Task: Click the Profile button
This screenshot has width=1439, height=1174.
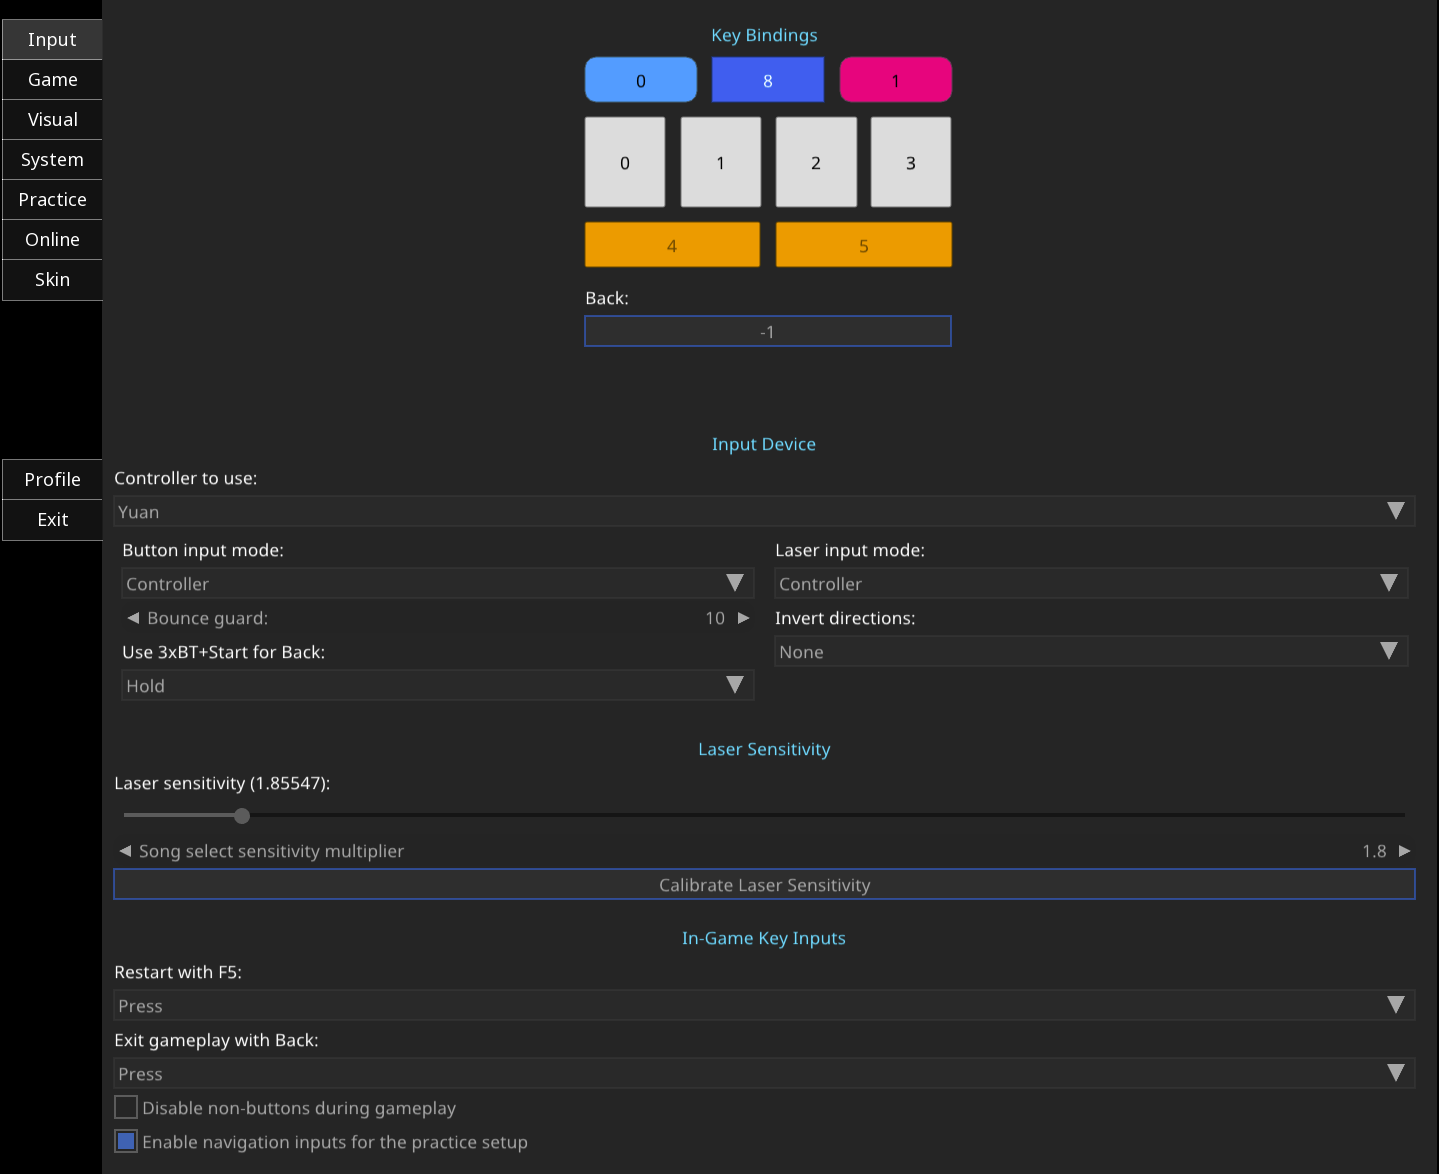Action: [x=52, y=480]
